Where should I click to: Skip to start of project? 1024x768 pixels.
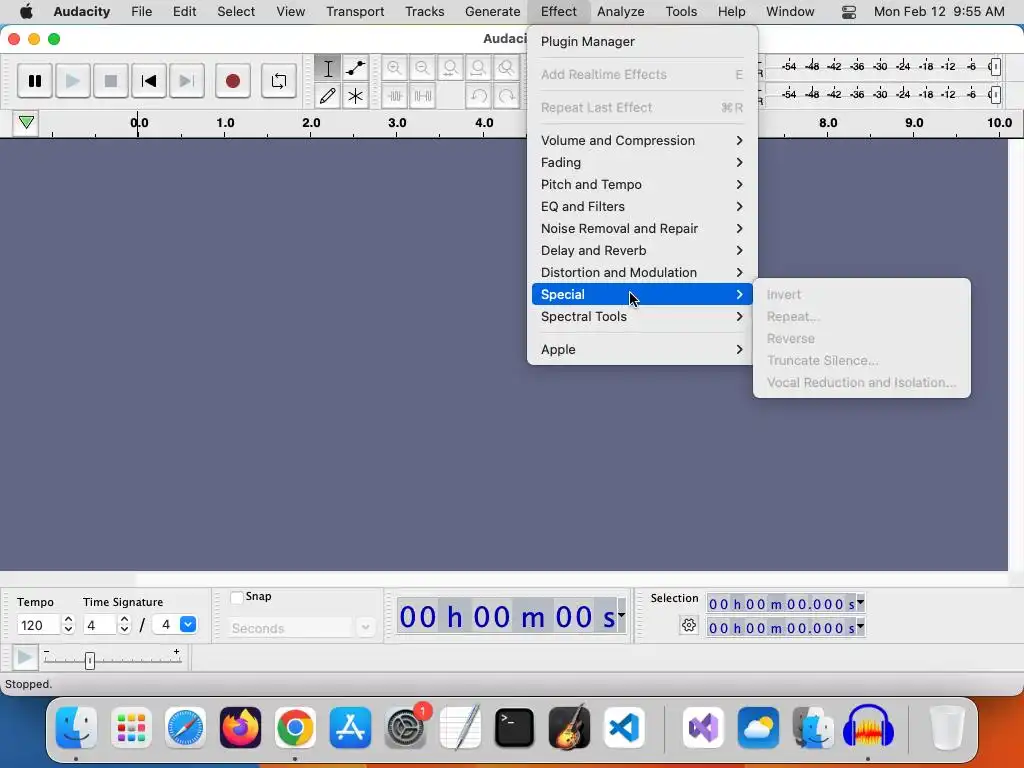point(149,81)
